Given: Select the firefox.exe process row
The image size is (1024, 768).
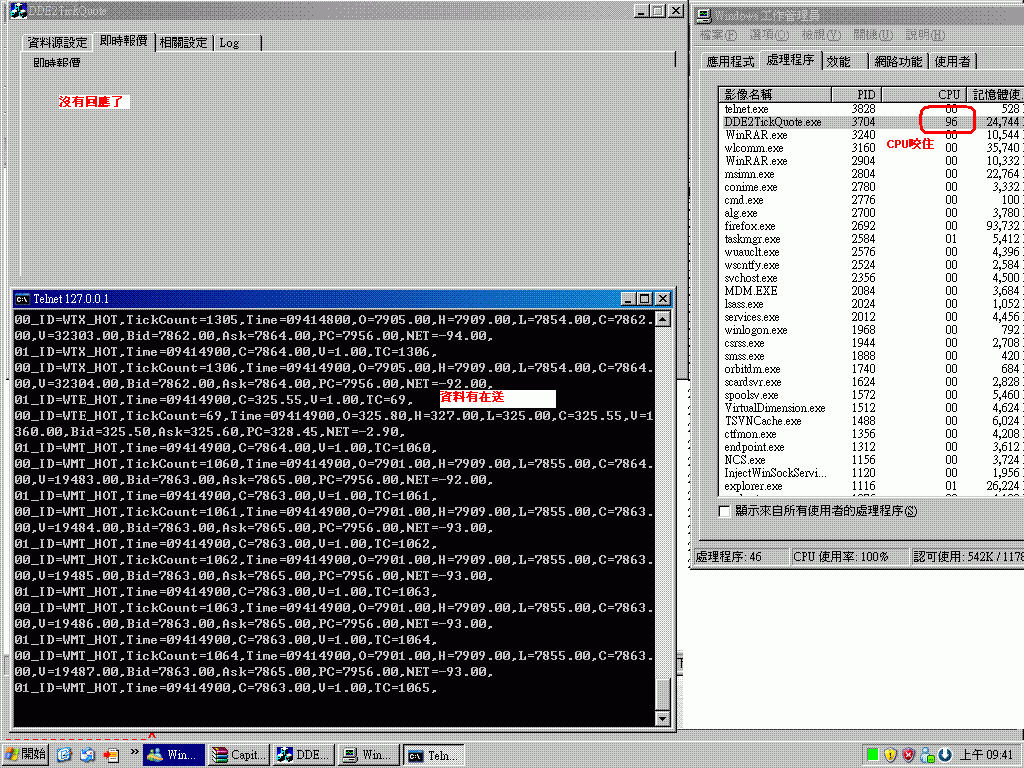Looking at the screenshot, I should pos(872,226).
